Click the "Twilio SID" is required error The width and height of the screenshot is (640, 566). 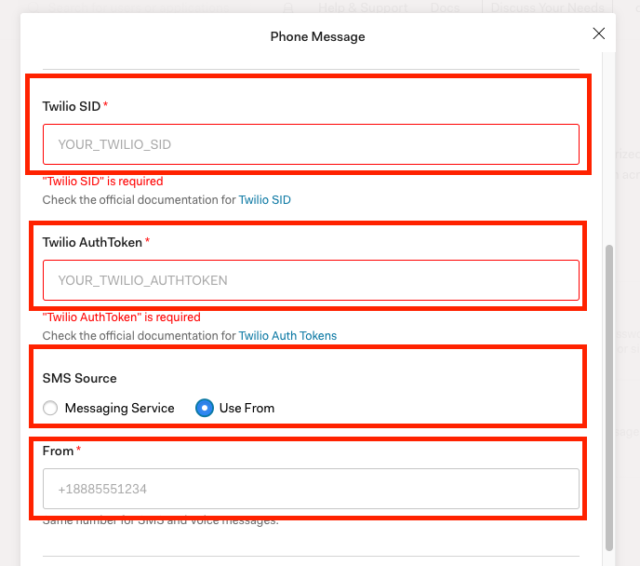[103, 181]
